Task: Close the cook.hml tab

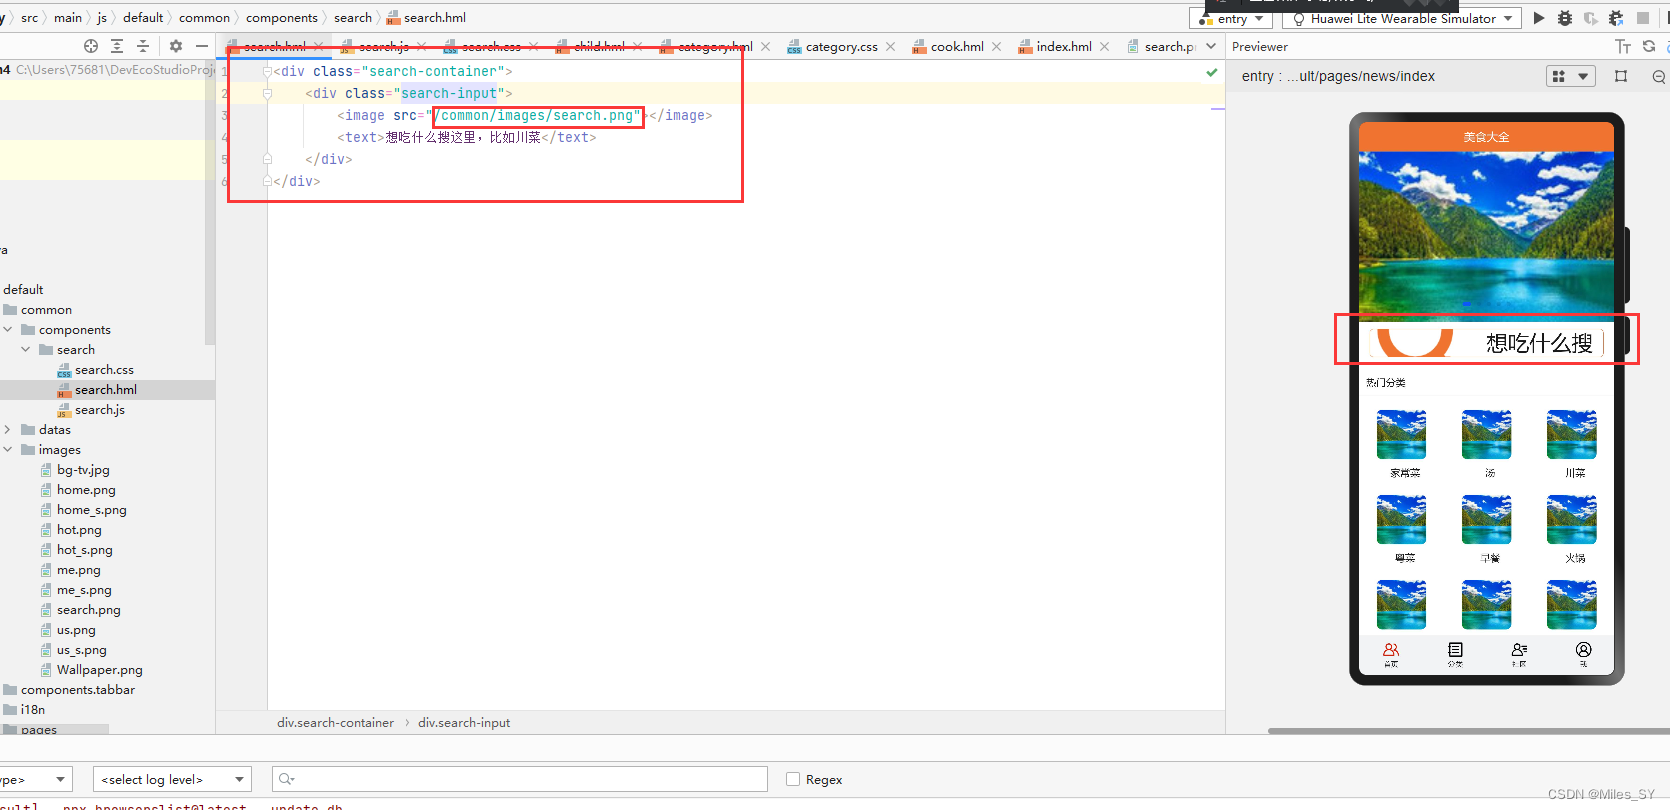Action: [996, 47]
